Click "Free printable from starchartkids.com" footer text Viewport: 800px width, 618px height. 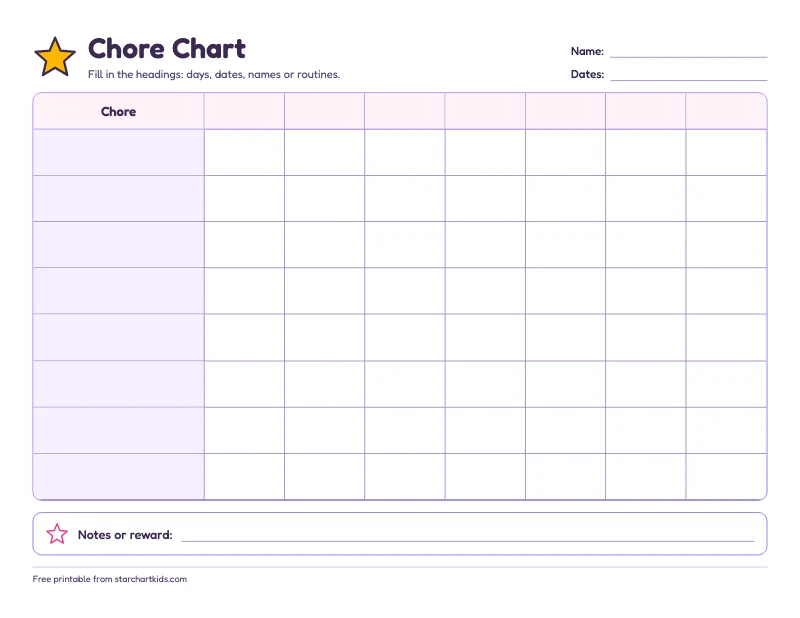point(110,579)
